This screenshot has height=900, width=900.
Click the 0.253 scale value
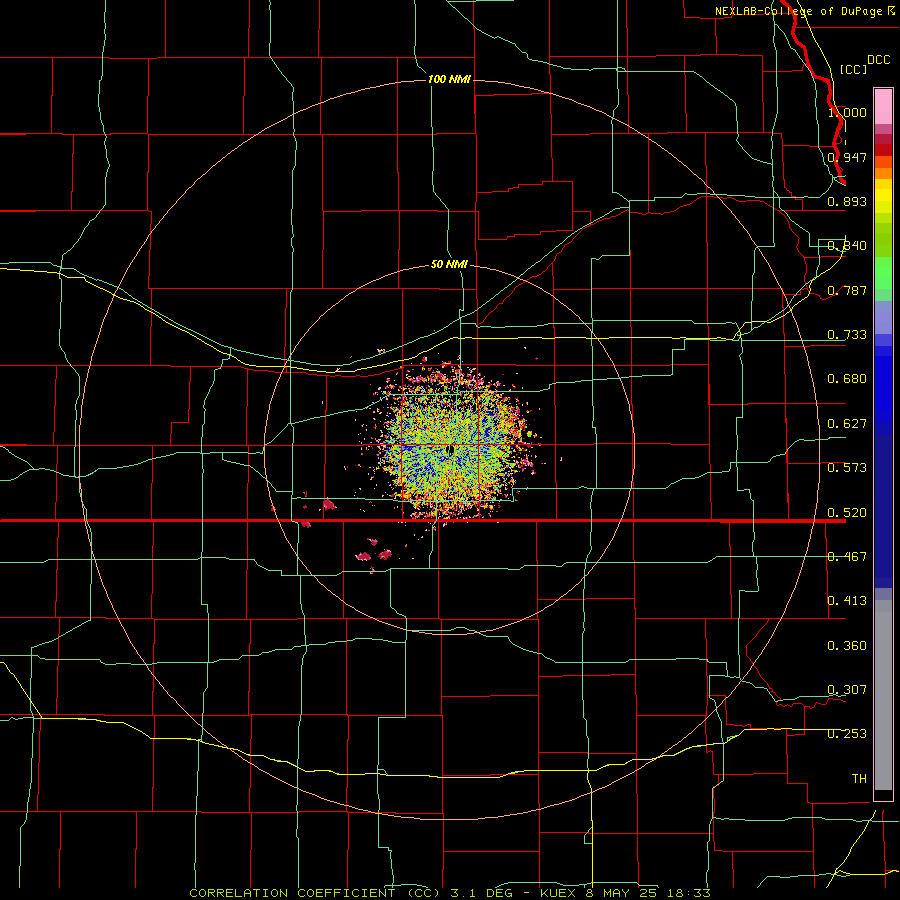[x=847, y=734]
